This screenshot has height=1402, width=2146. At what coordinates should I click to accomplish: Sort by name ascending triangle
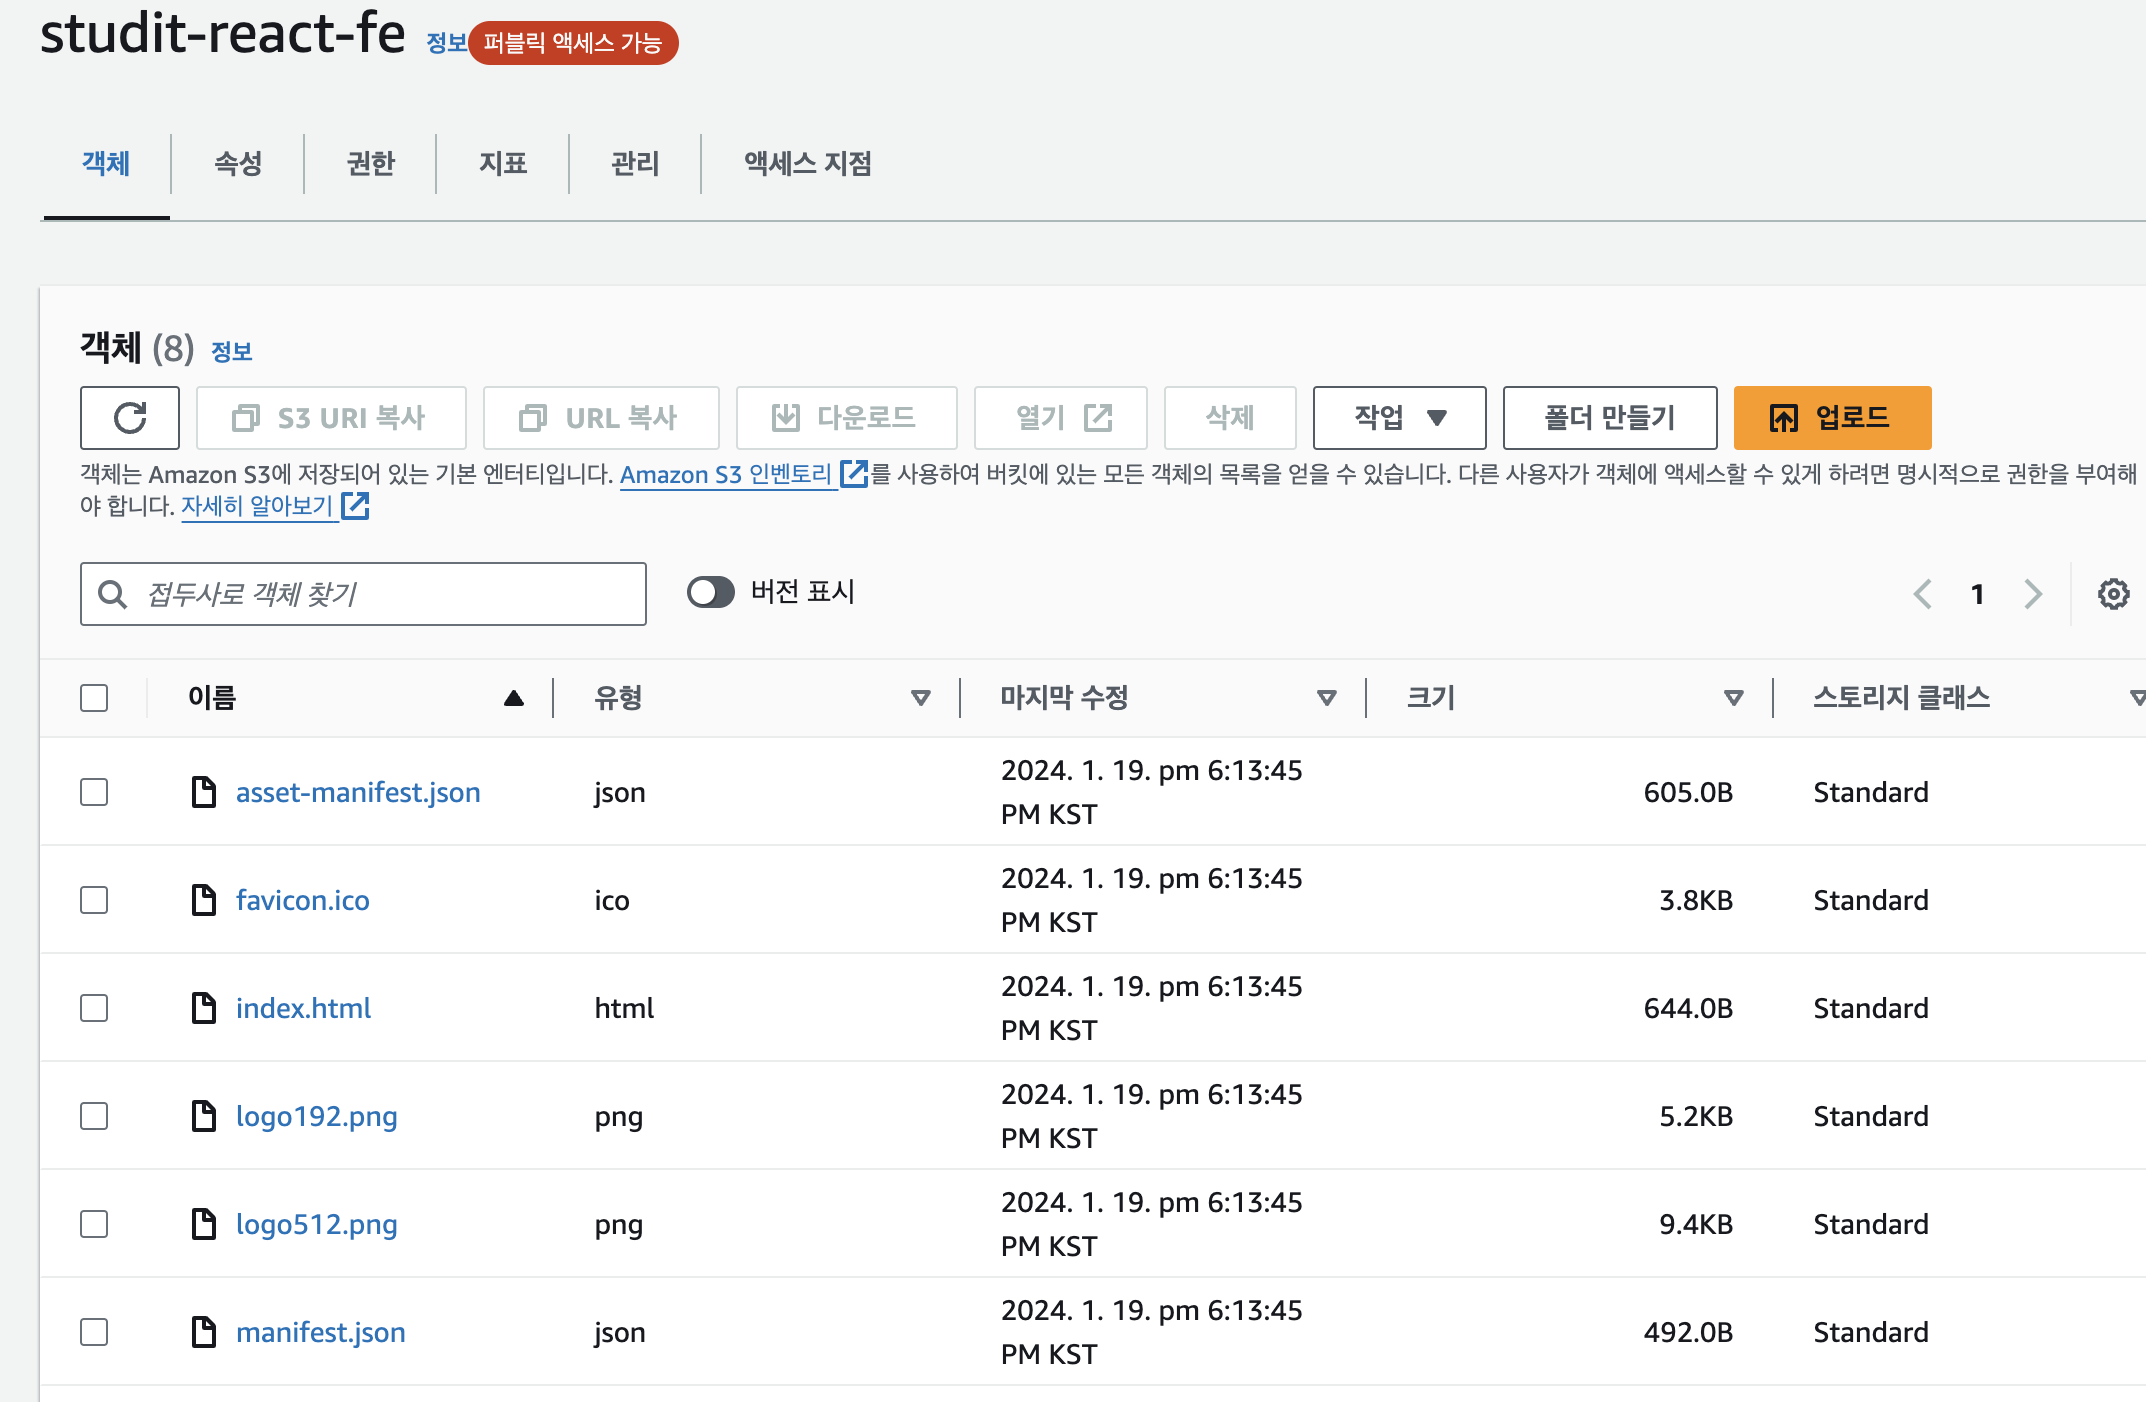(513, 698)
